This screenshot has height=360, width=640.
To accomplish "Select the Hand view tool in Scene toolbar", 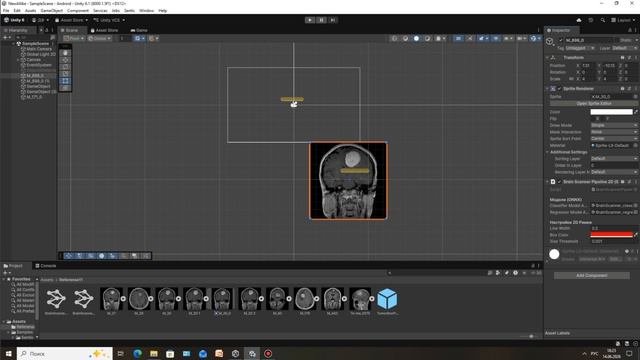I will coord(65,53).
